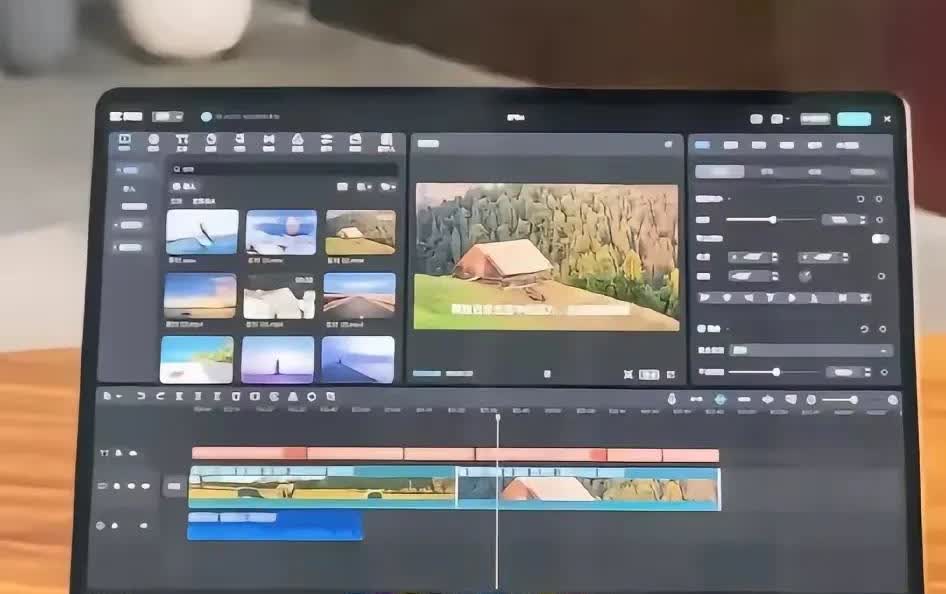Toggle the uniform scale switch
Screen dimensions: 946x594
click(880, 239)
